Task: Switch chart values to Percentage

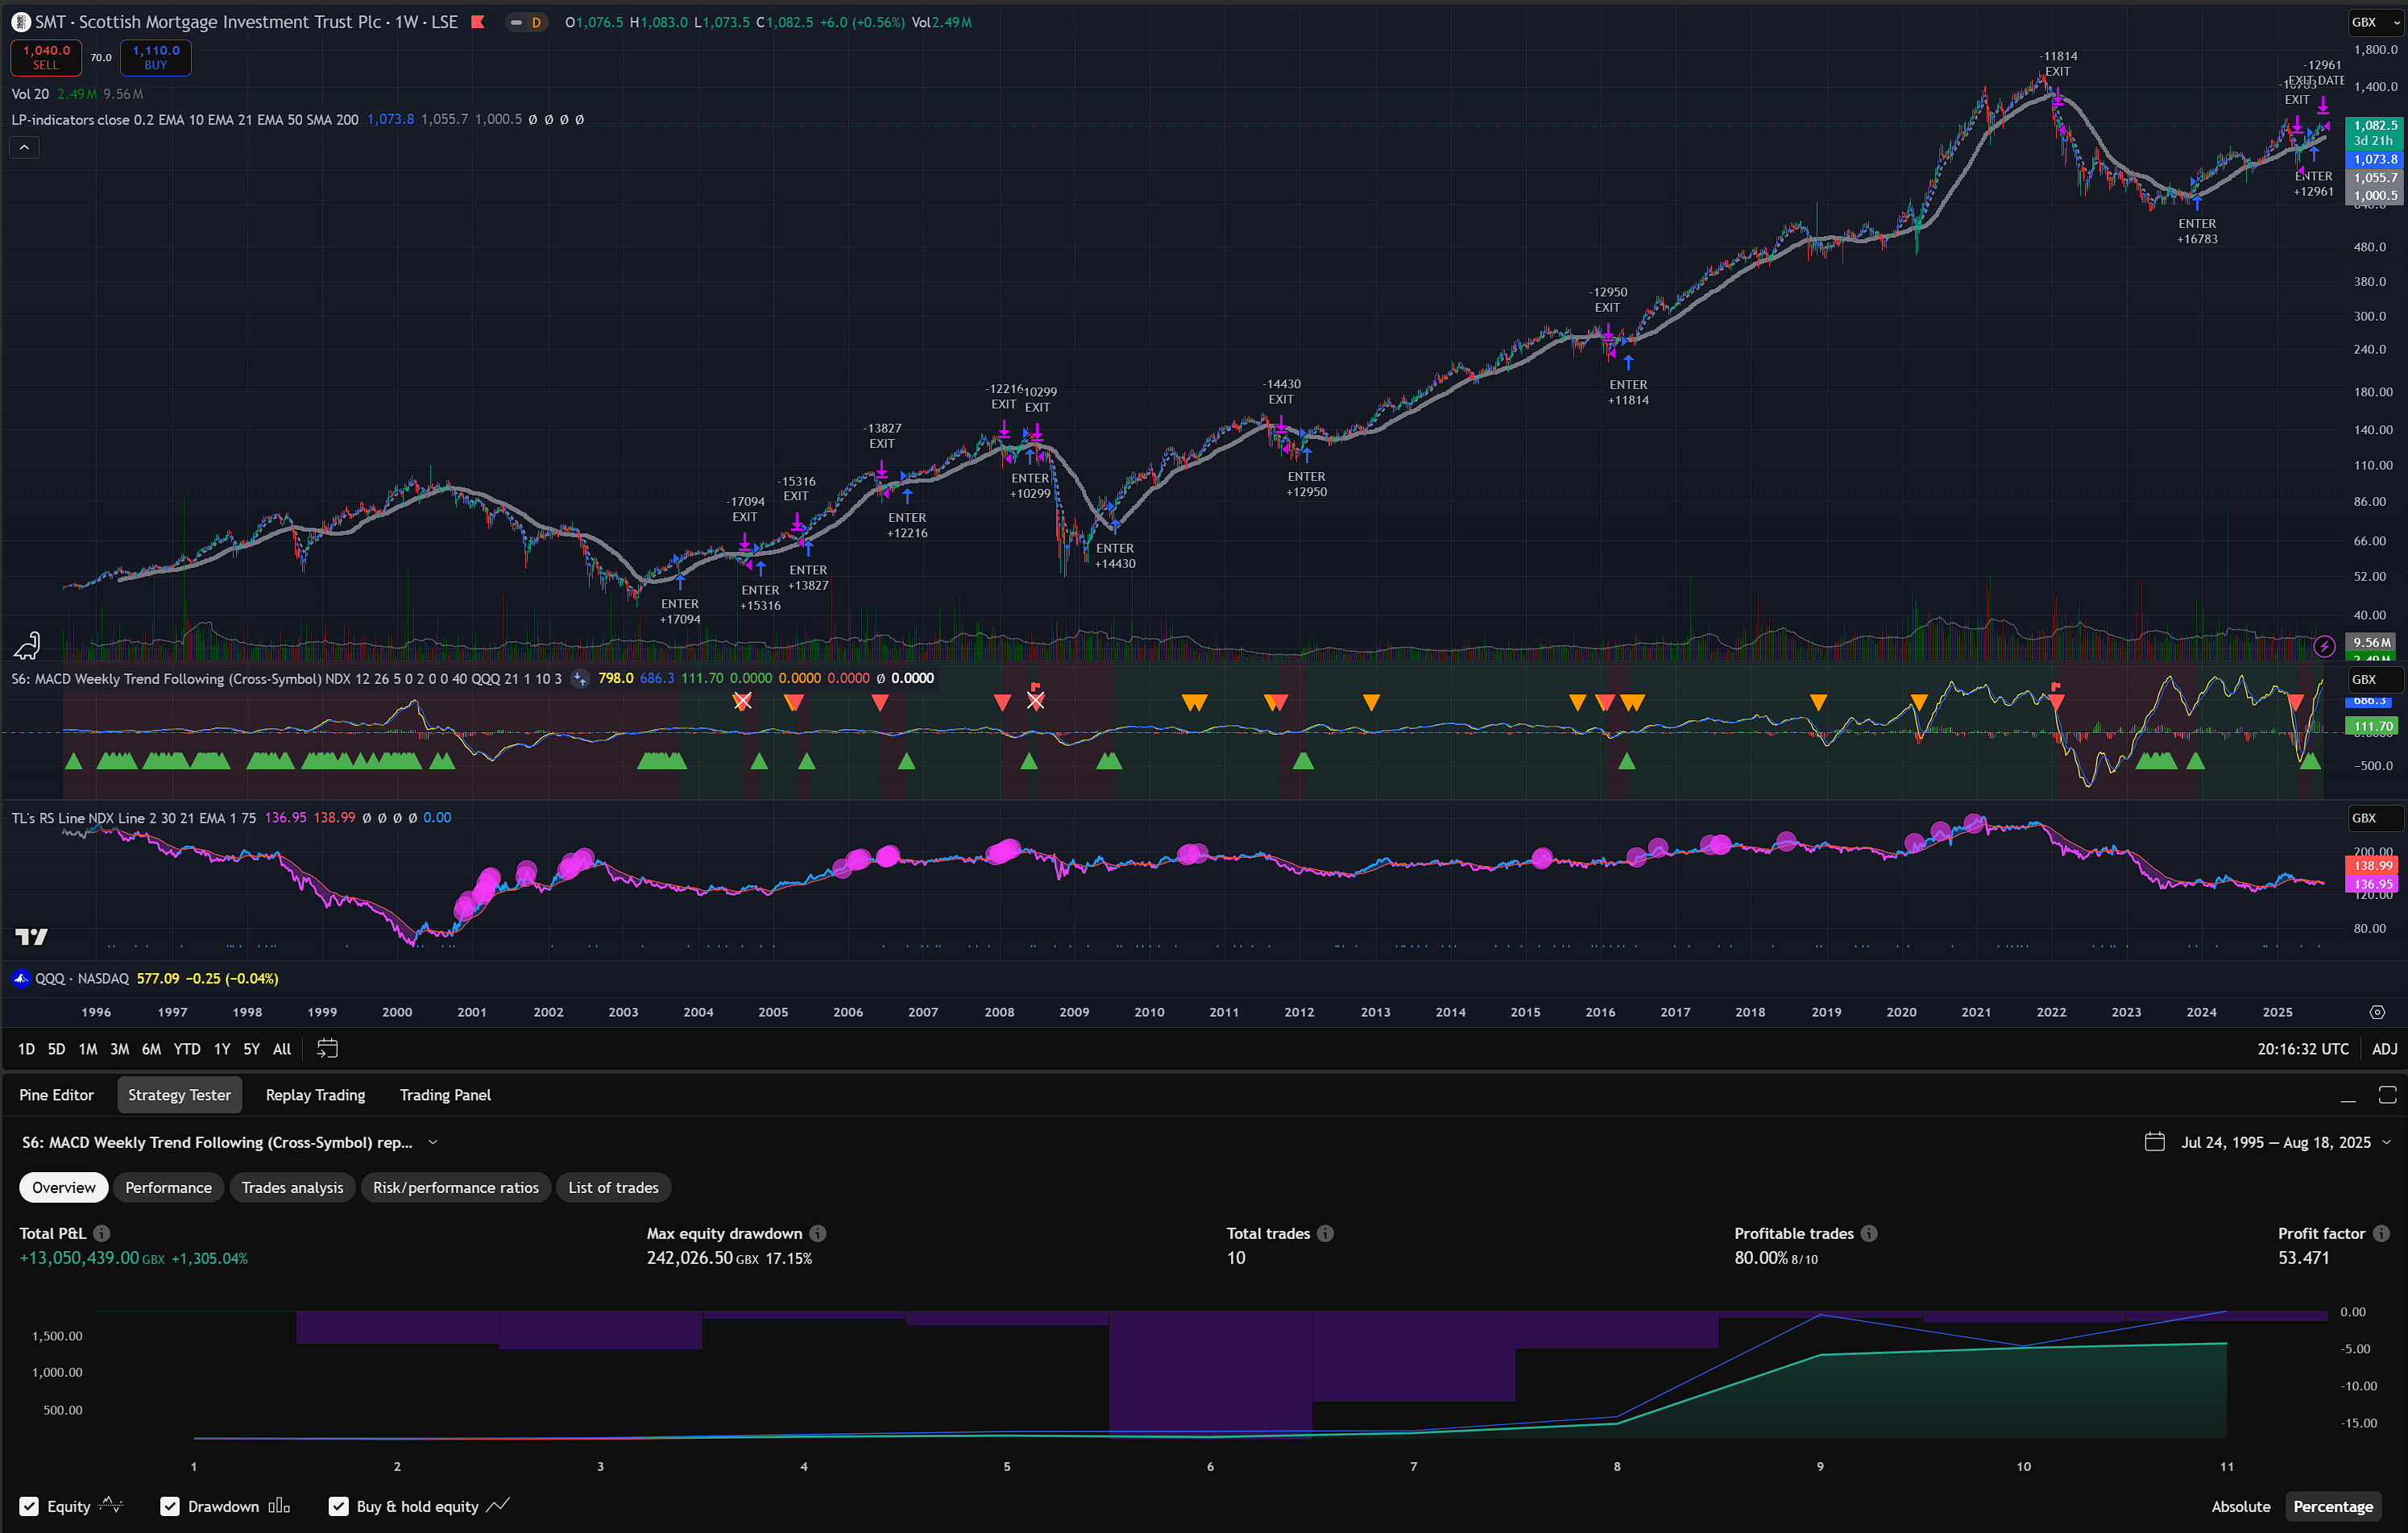Action: (2332, 1507)
